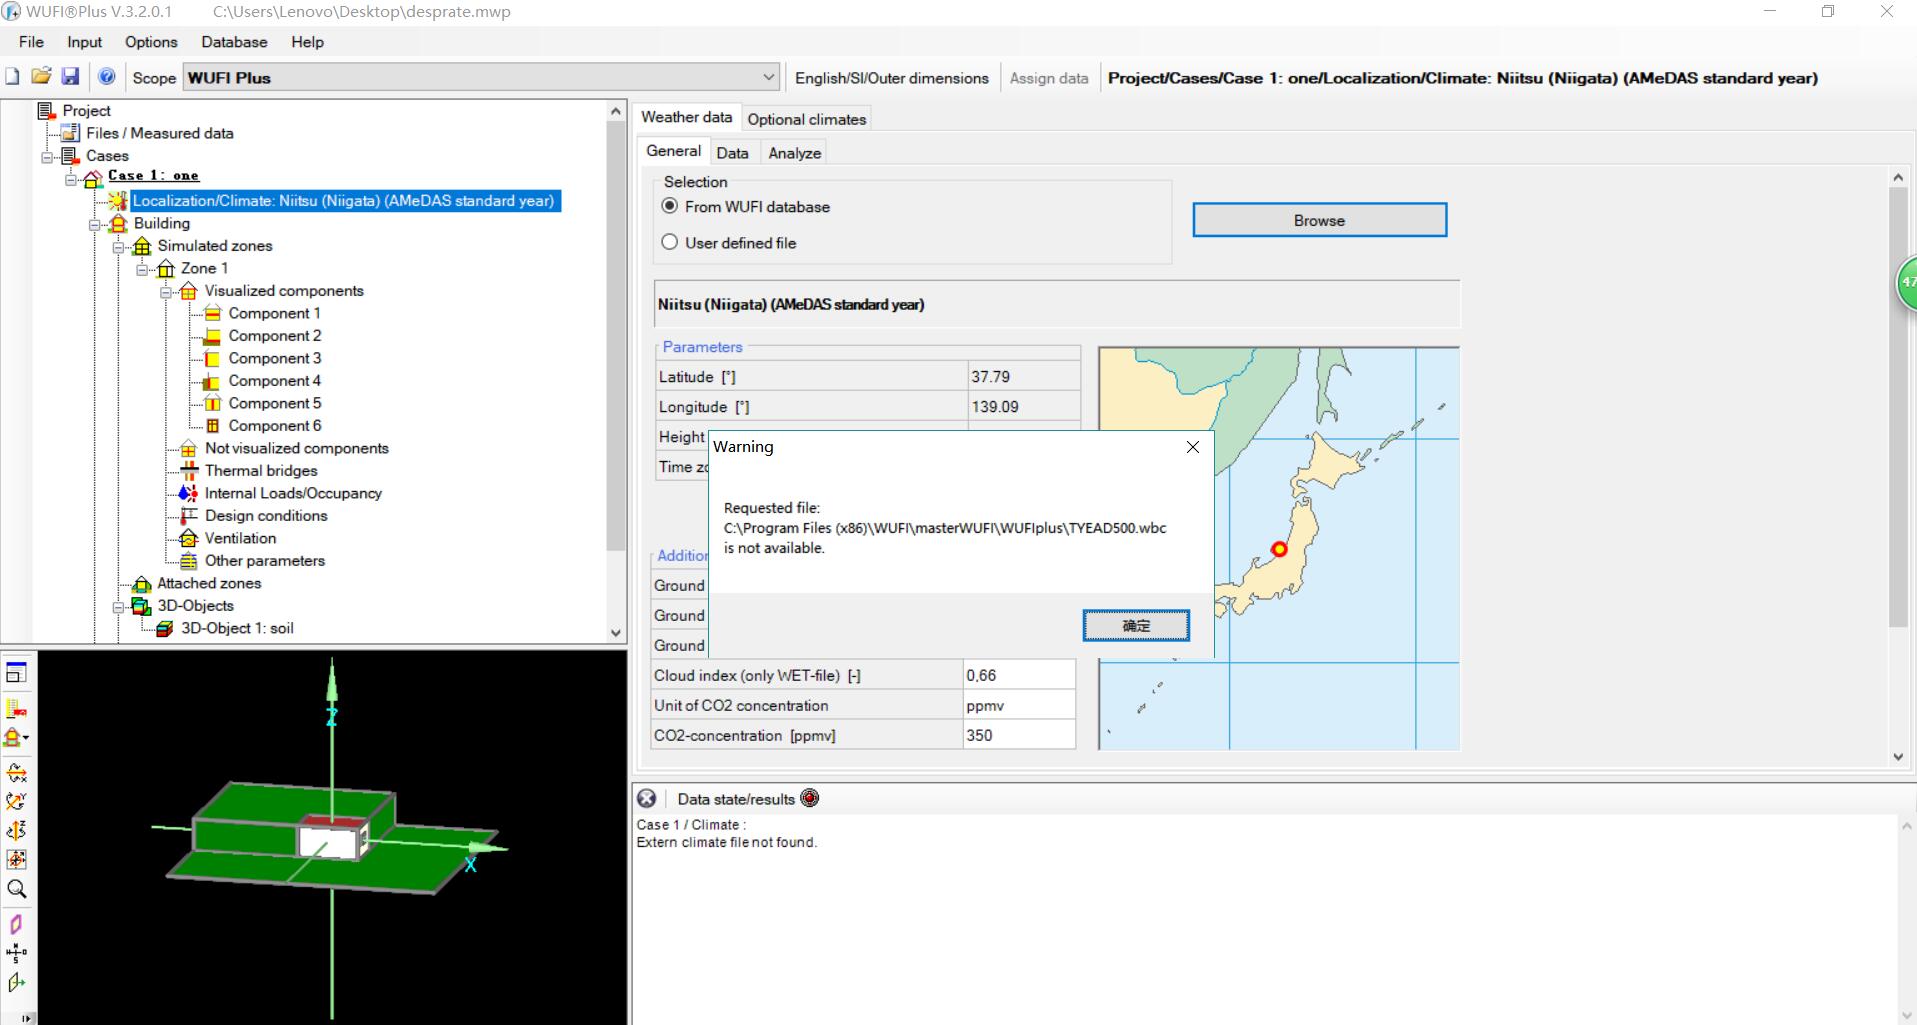This screenshot has width=1917, height=1025.
Task: Collapse the Zone 1 tree node
Action: (143, 269)
